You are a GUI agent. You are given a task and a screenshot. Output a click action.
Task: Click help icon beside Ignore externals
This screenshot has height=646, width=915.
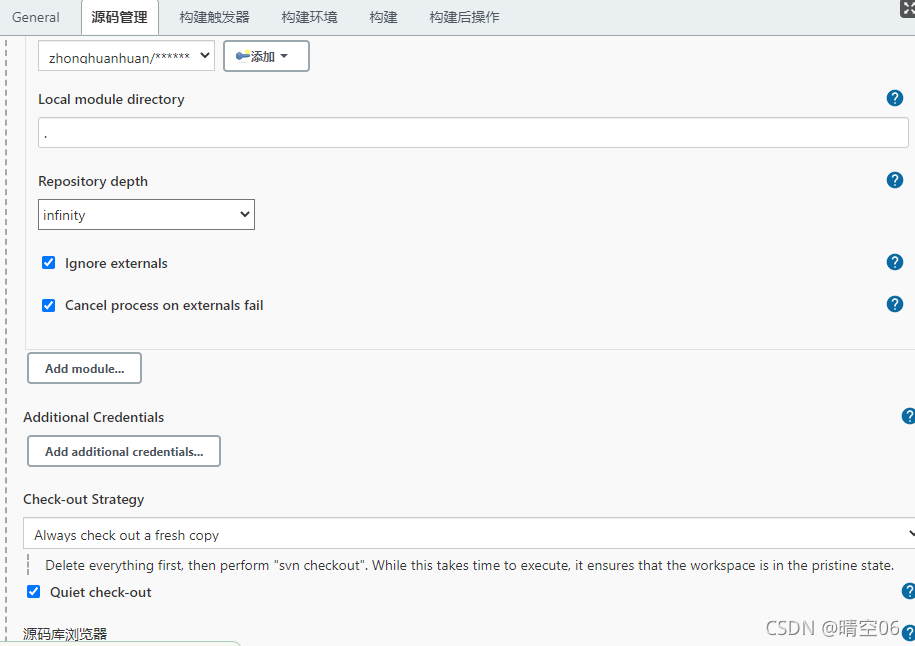click(x=895, y=262)
